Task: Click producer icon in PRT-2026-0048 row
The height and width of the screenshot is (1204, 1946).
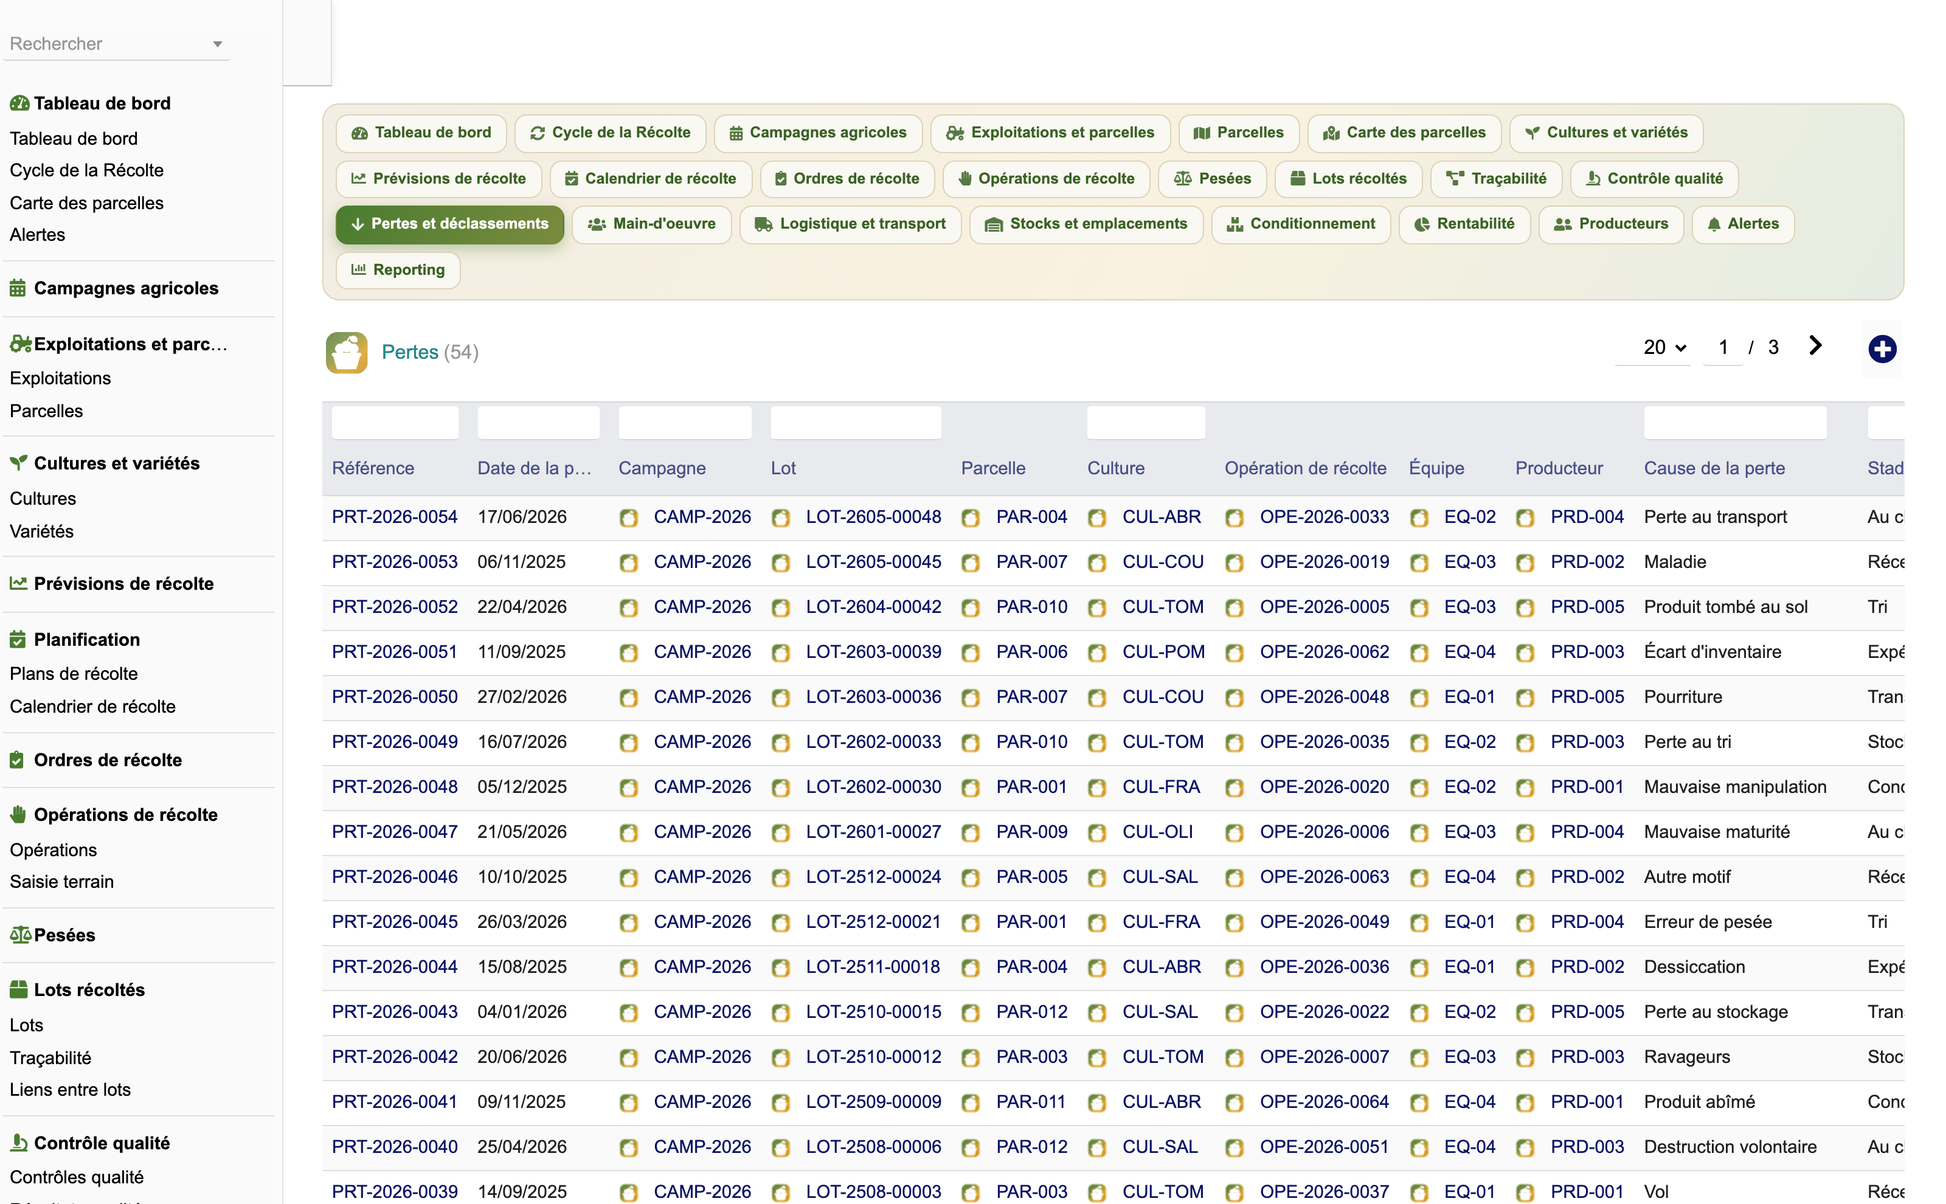Action: click(x=1525, y=788)
